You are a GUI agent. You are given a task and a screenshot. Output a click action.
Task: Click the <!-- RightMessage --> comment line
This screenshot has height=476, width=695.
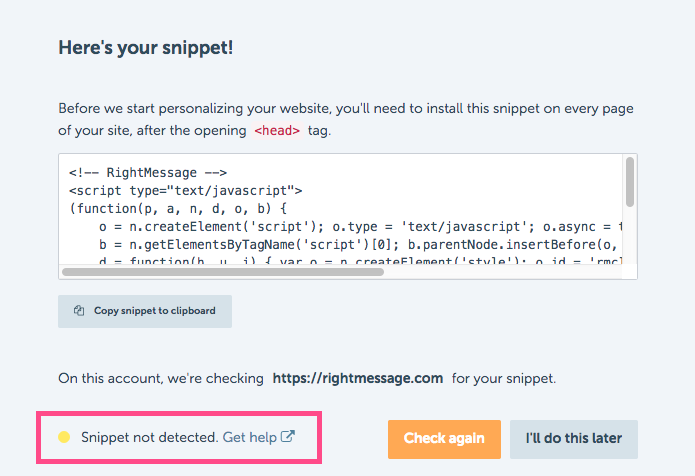point(148,172)
